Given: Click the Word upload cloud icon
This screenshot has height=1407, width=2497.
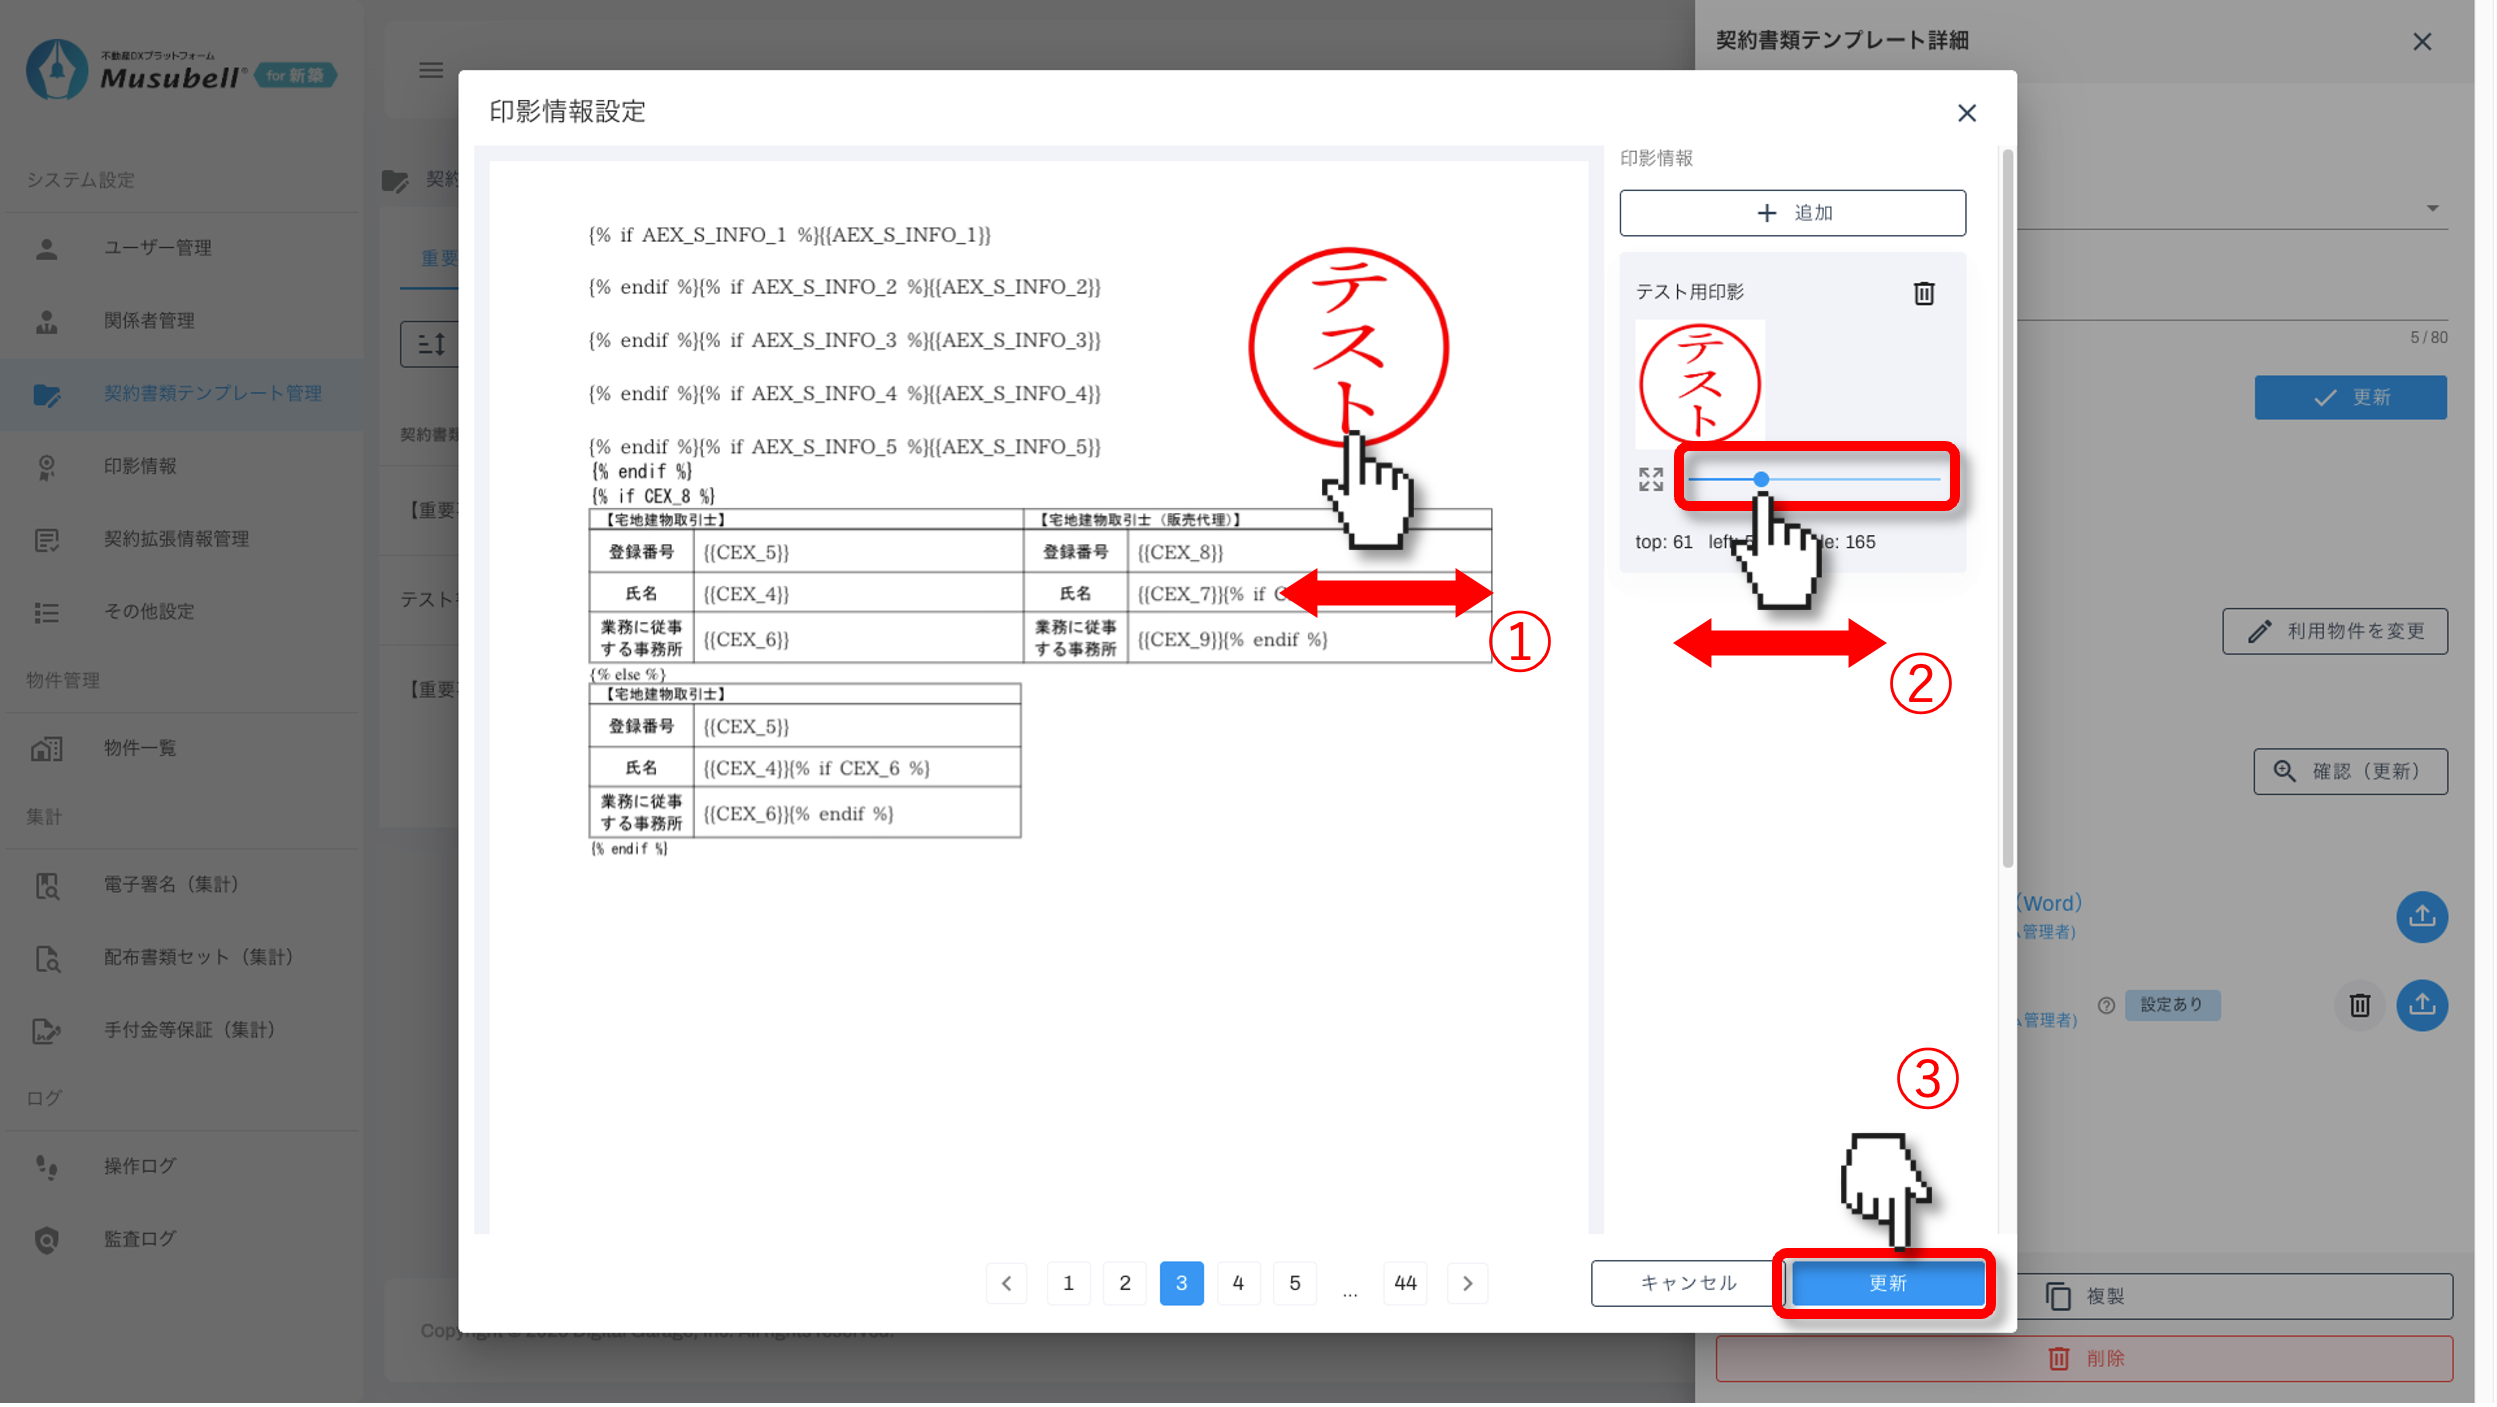Looking at the screenshot, I should 2421,916.
